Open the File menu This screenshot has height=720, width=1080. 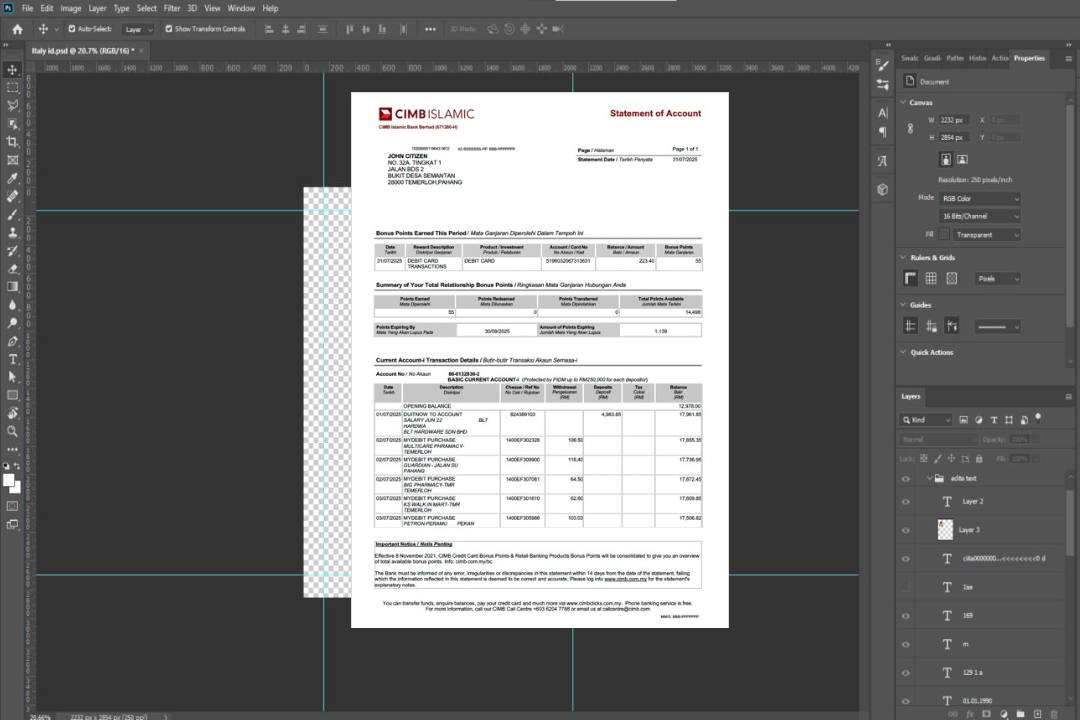click(27, 8)
